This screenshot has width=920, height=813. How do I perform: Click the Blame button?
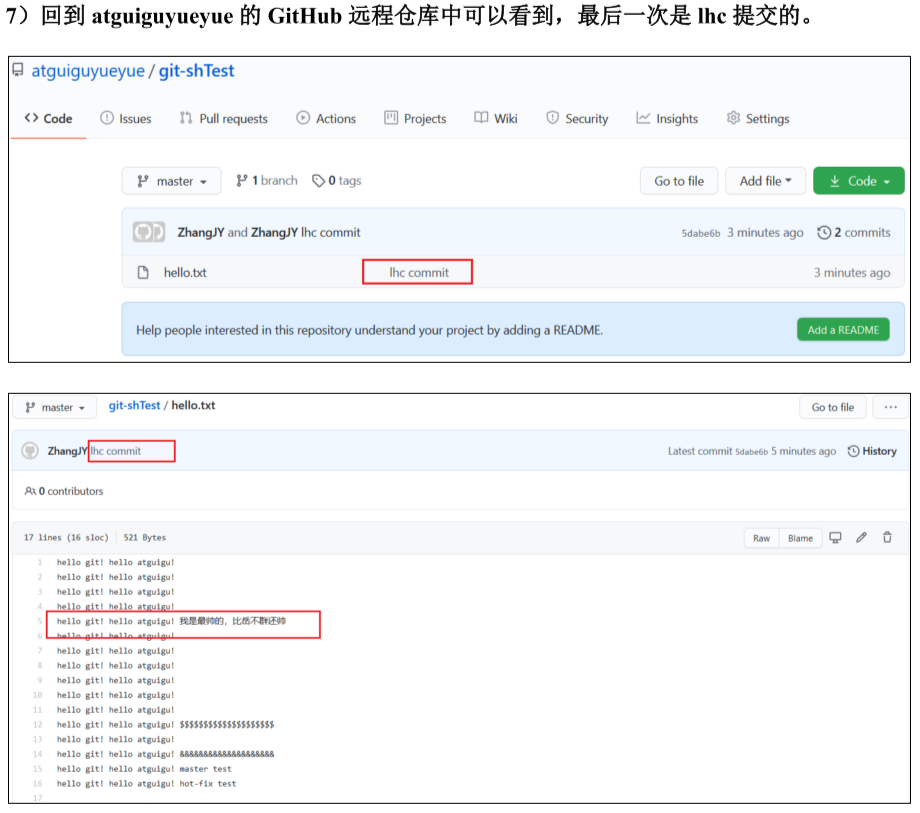click(800, 538)
